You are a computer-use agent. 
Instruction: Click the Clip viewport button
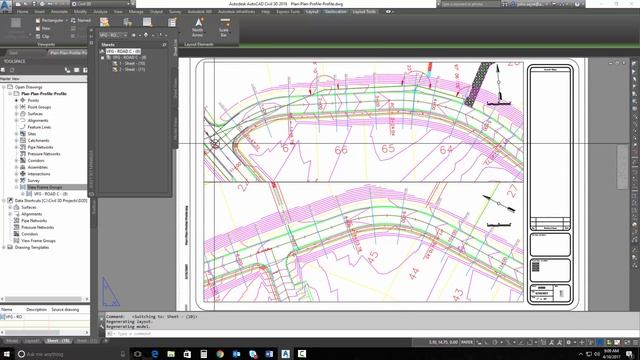pyautogui.click(x=42, y=36)
